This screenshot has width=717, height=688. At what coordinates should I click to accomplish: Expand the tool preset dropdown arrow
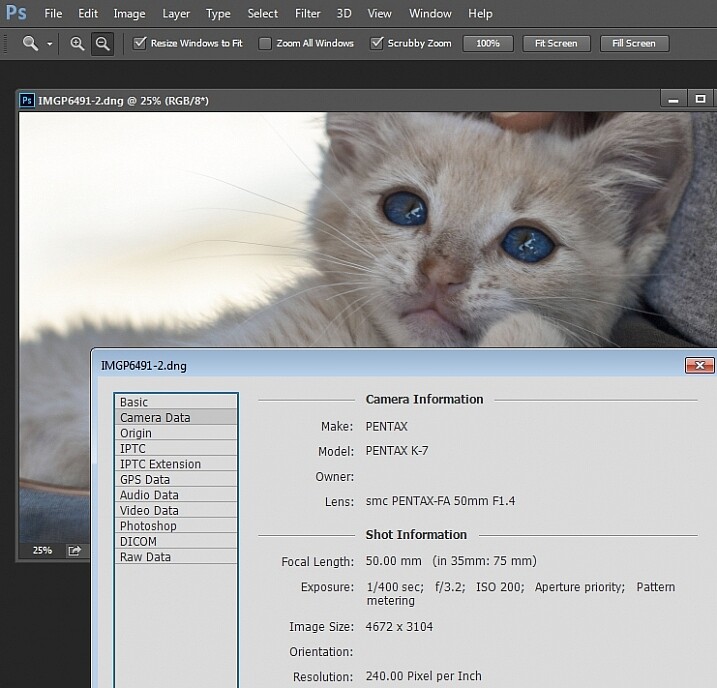tap(49, 44)
